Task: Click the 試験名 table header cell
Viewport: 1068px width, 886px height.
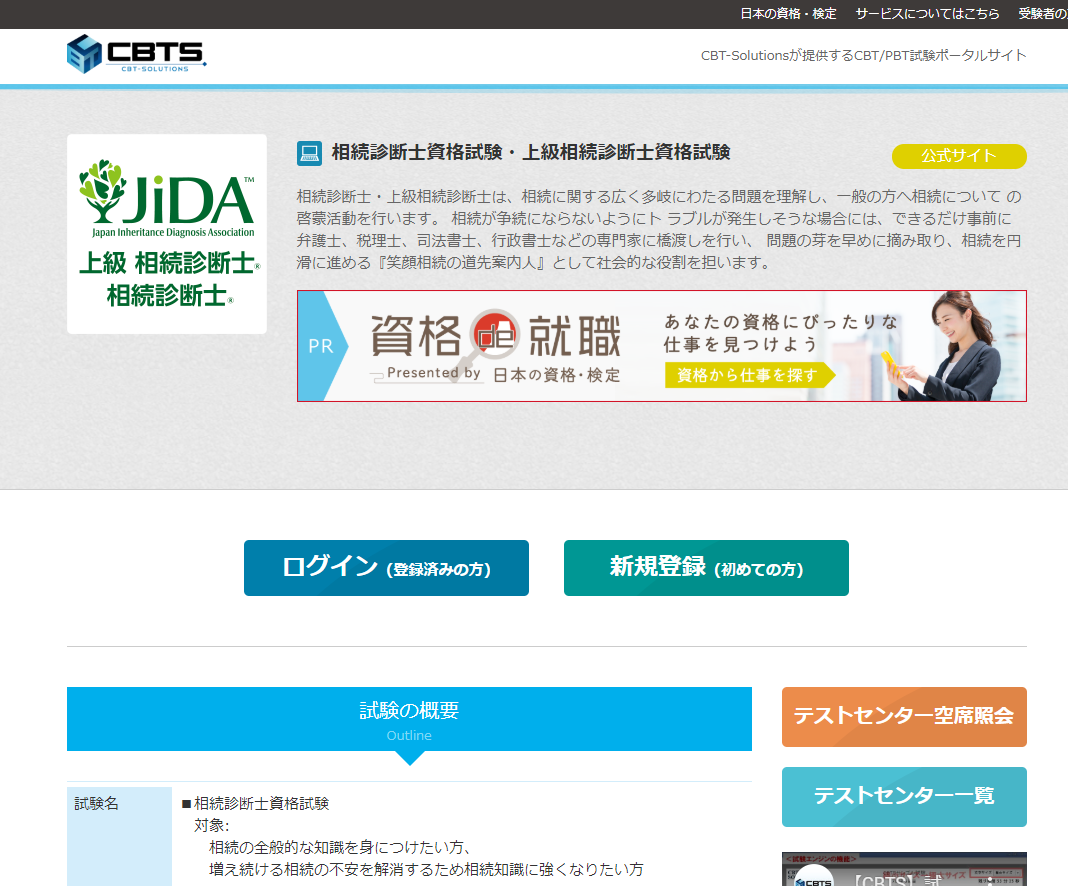Action: [x=119, y=836]
